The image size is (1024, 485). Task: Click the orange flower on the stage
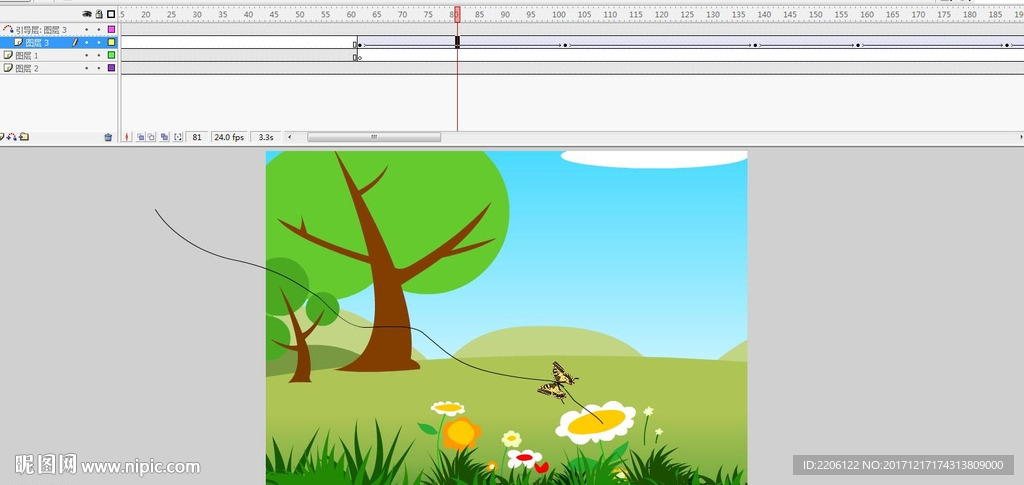click(462, 433)
